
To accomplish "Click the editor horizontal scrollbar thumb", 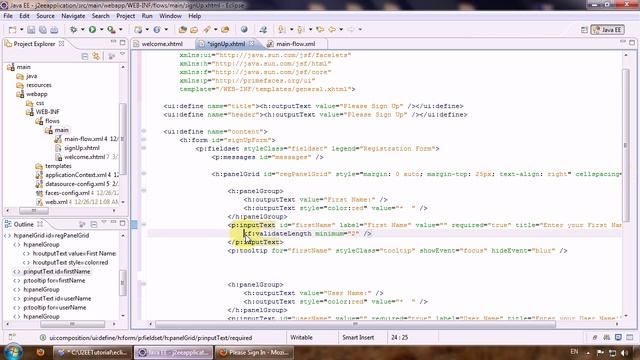I will (x=355, y=324).
